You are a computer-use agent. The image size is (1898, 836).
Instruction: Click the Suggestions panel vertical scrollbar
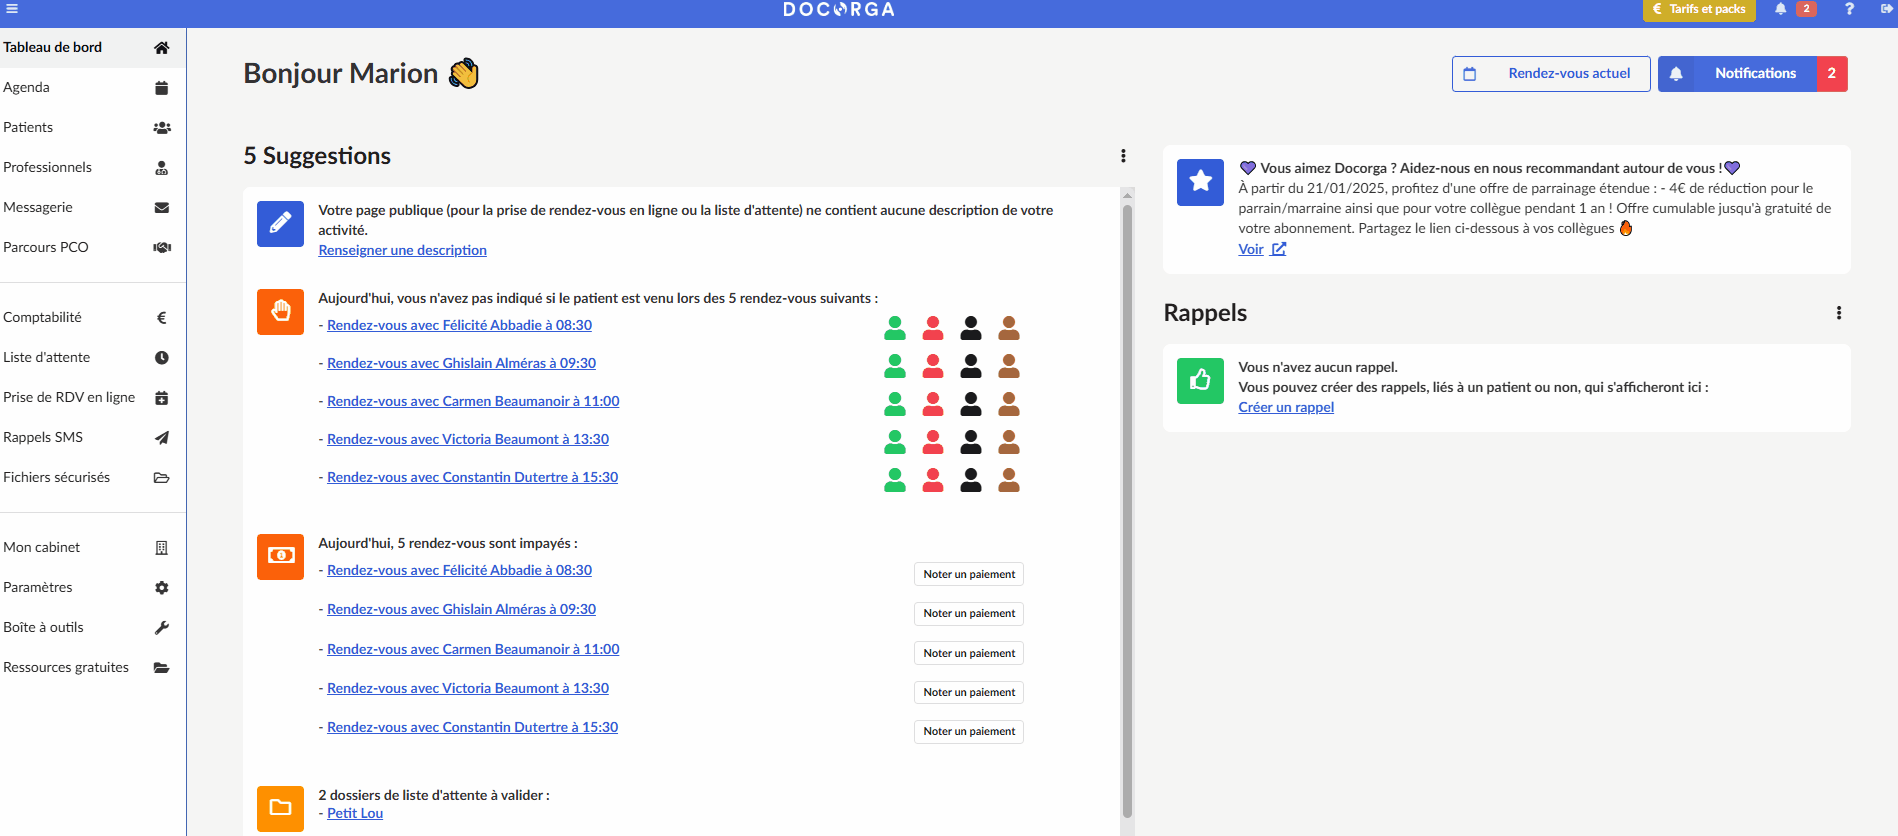click(x=1127, y=510)
